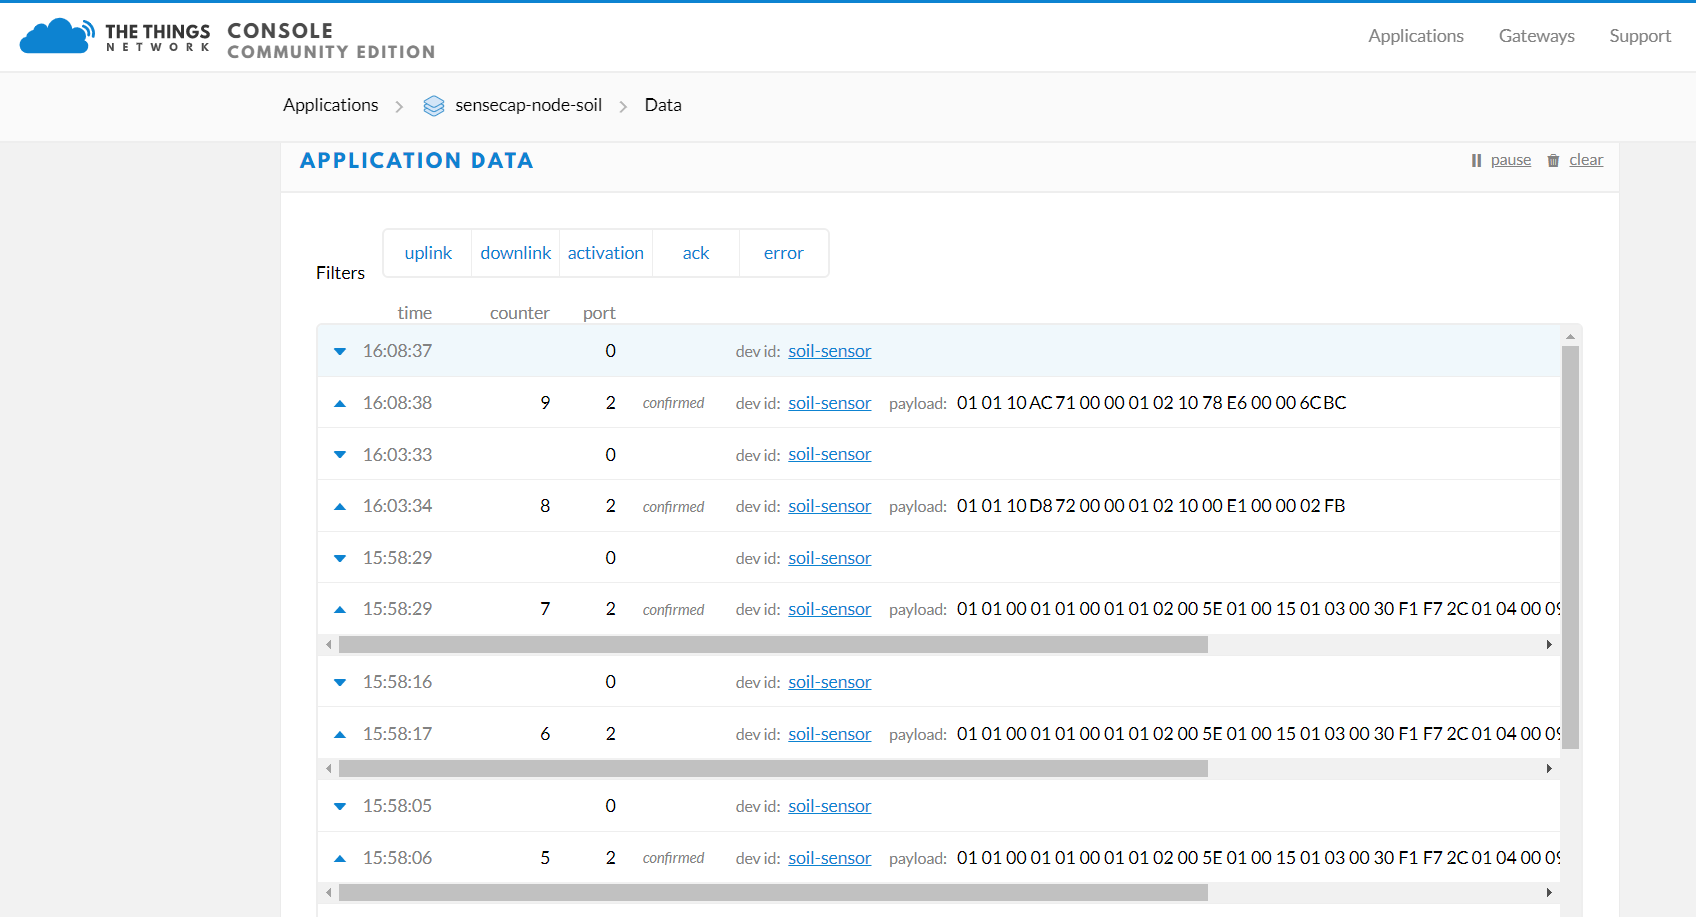The height and width of the screenshot is (917, 1696).
Task: Click the port column header
Action: [x=599, y=313]
